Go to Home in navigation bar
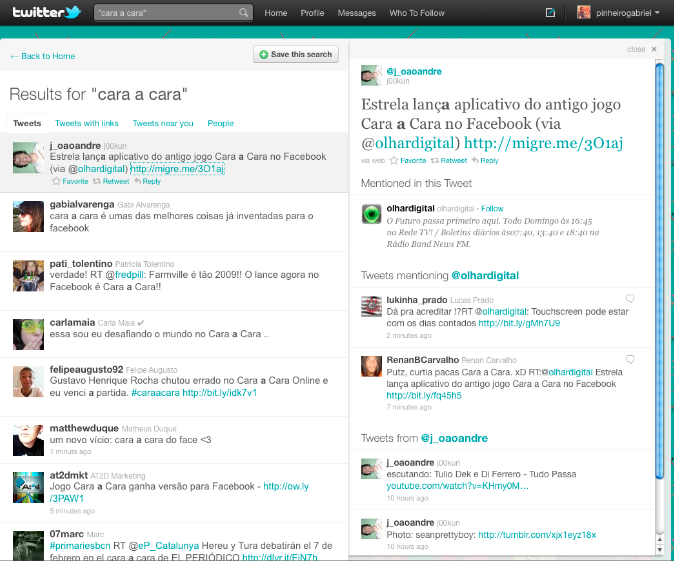This screenshot has height=561, width=674. tap(276, 13)
